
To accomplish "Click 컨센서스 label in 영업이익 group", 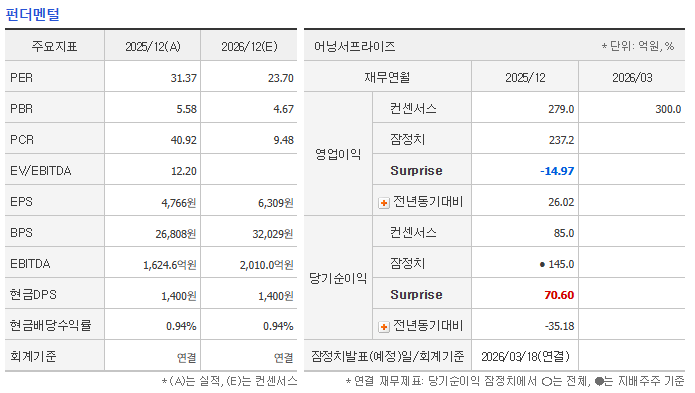I will coord(413,109).
